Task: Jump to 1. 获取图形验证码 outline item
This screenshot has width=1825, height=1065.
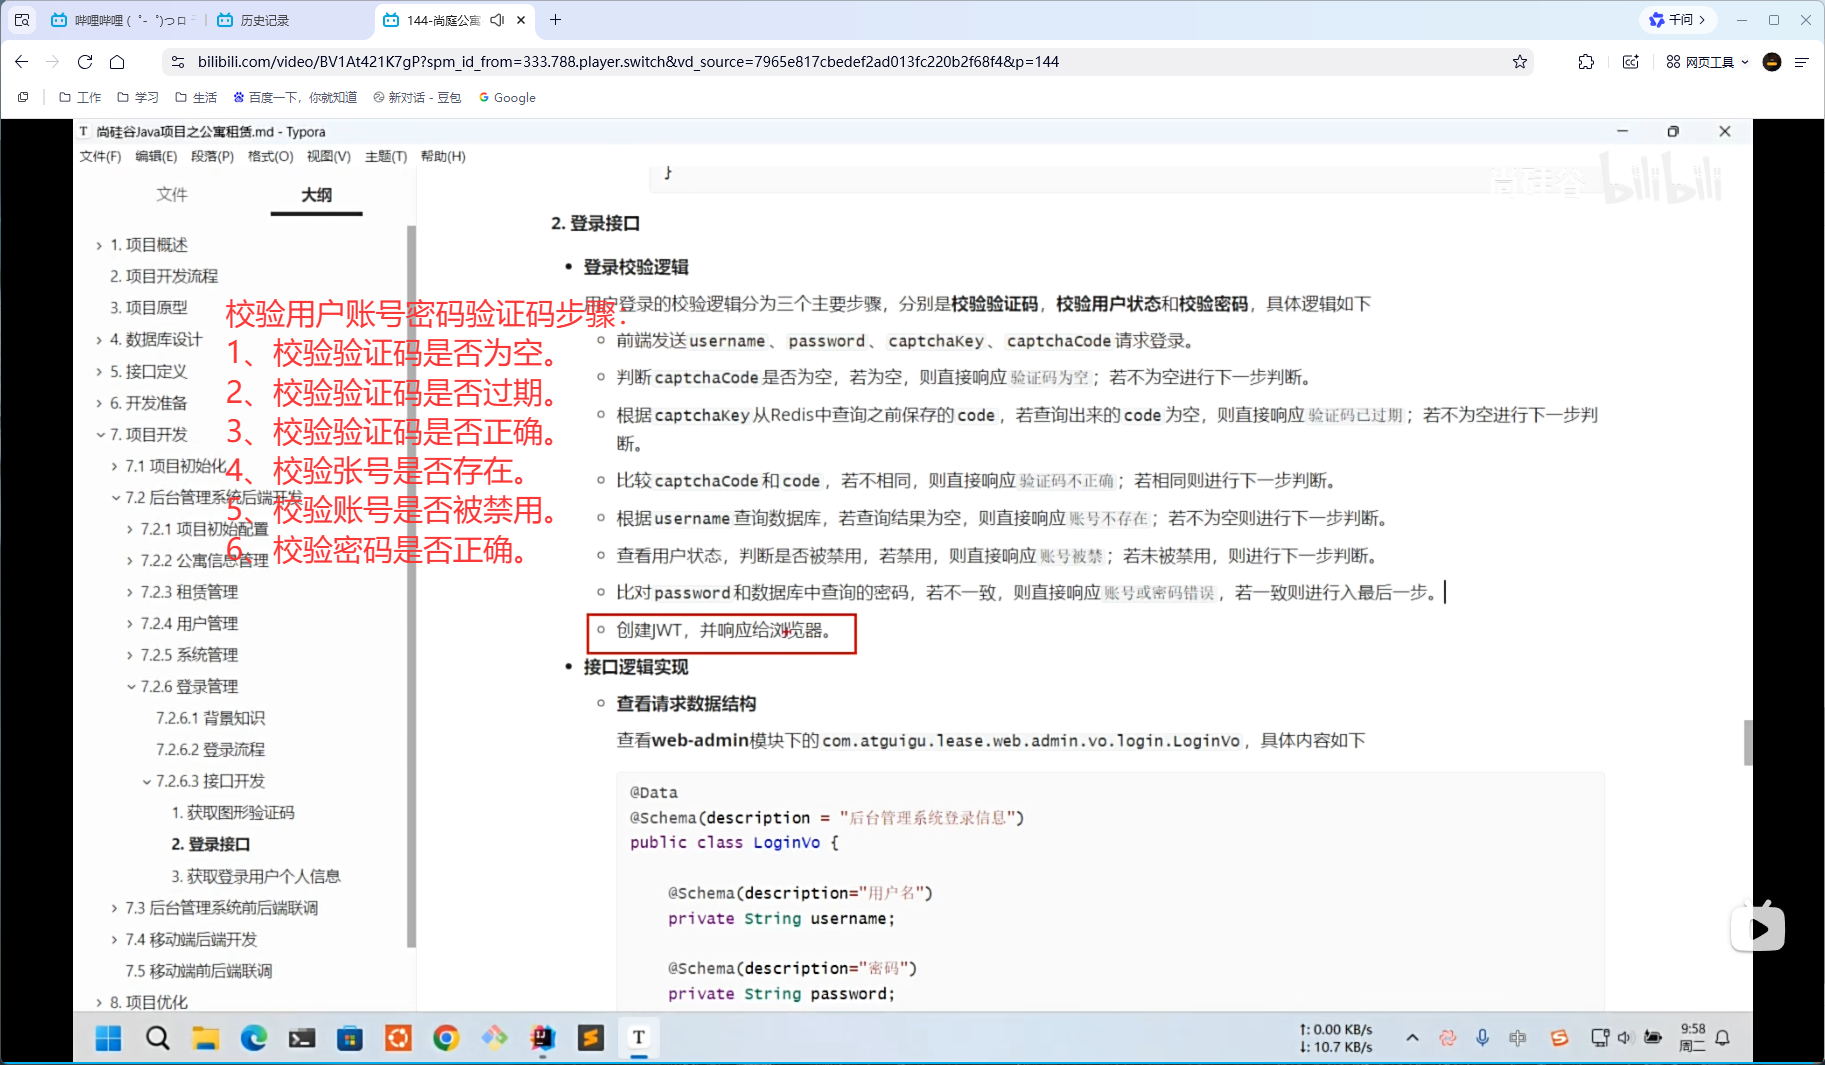Action: pyautogui.click(x=233, y=813)
